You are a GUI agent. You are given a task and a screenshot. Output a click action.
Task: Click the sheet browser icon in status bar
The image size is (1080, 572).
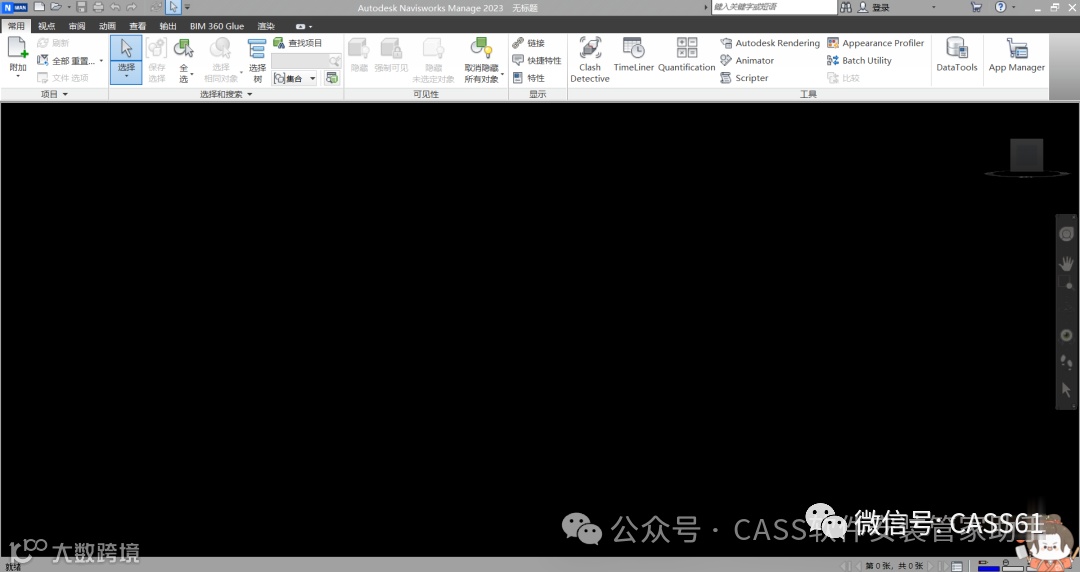click(x=957, y=566)
